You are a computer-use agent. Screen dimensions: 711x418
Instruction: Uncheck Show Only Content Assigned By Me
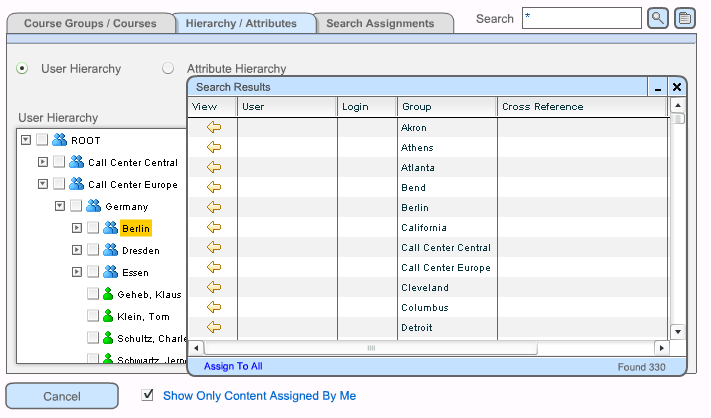coord(149,395)
